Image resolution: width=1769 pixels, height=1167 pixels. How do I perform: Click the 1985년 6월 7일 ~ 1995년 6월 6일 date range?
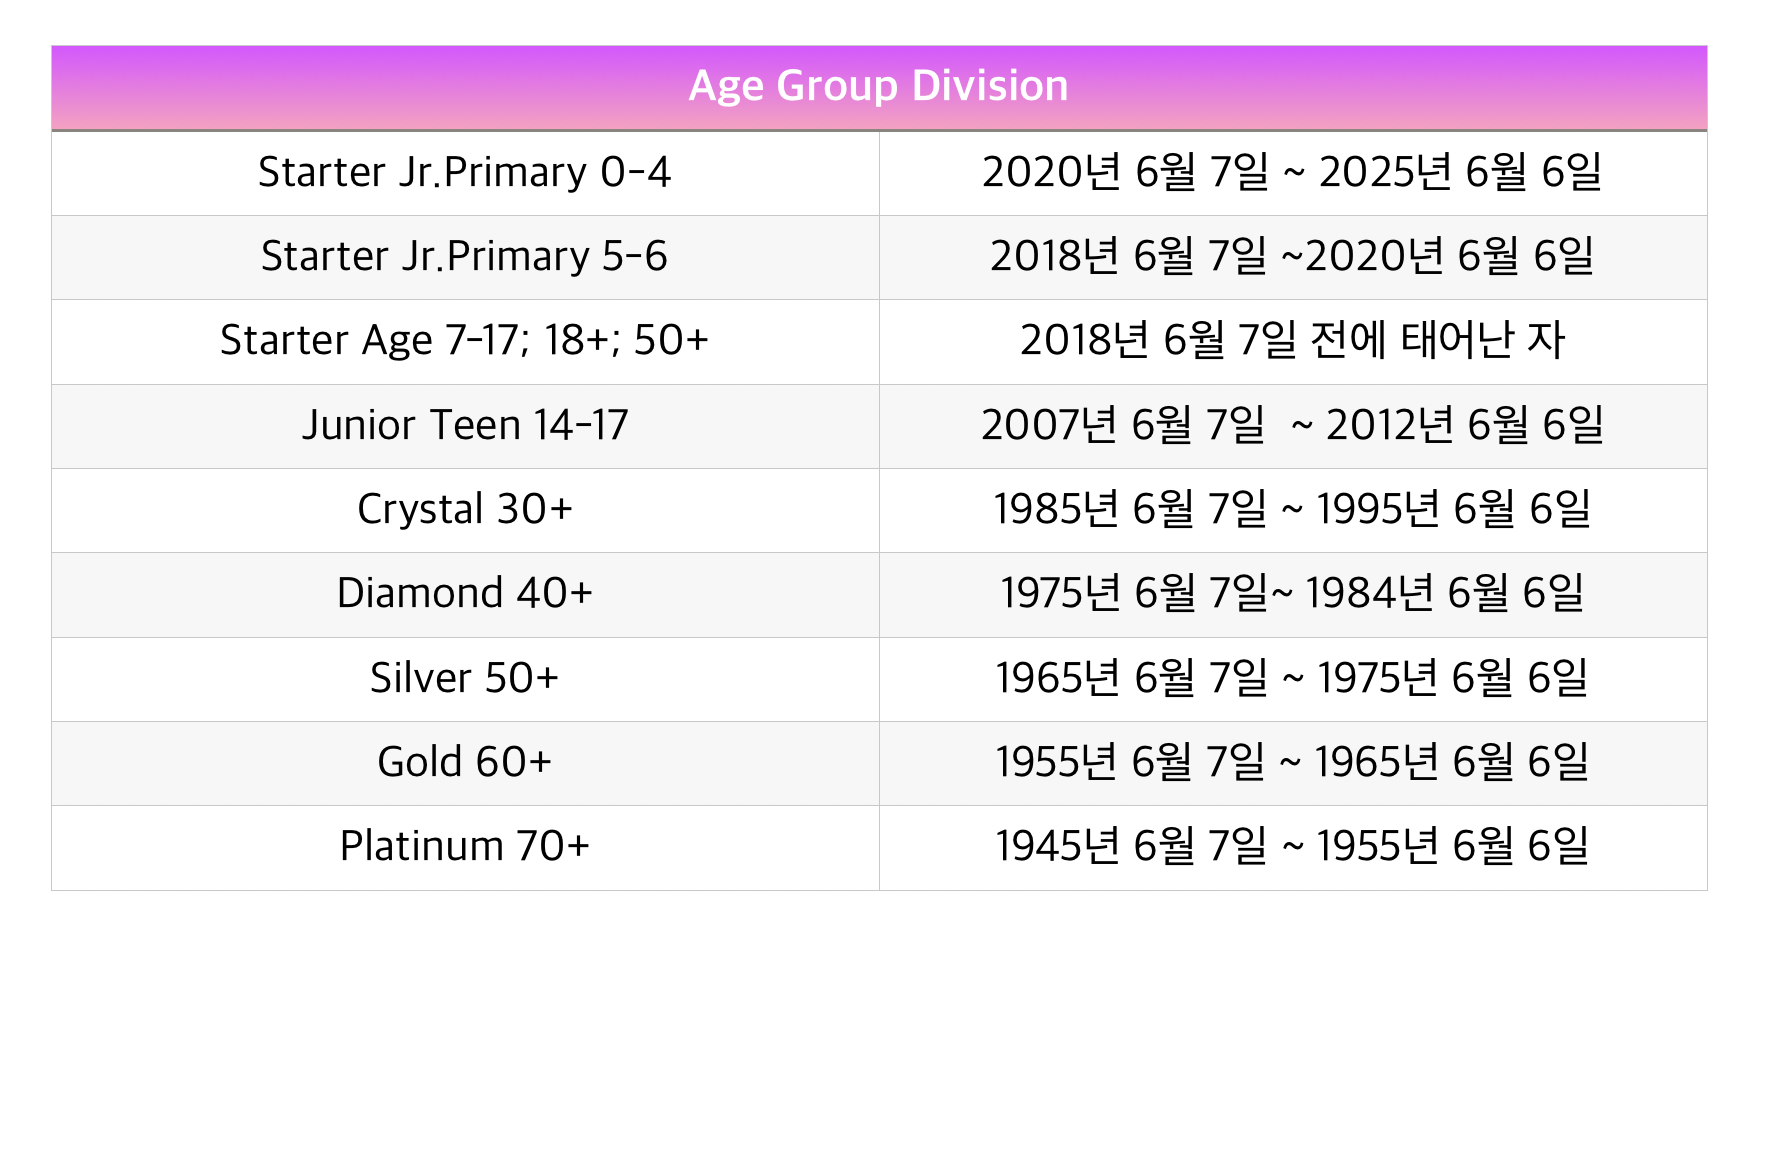click(x=1292, y=510)
